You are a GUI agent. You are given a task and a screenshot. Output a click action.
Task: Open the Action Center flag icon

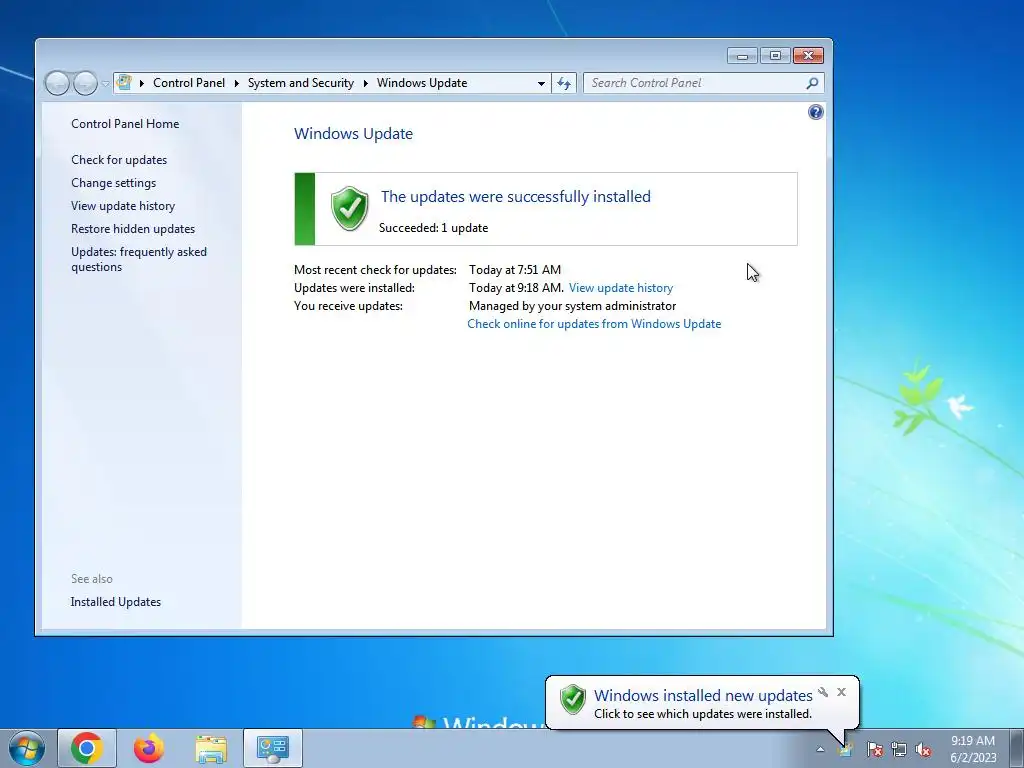pyautogui.click(x=874, y=749)
